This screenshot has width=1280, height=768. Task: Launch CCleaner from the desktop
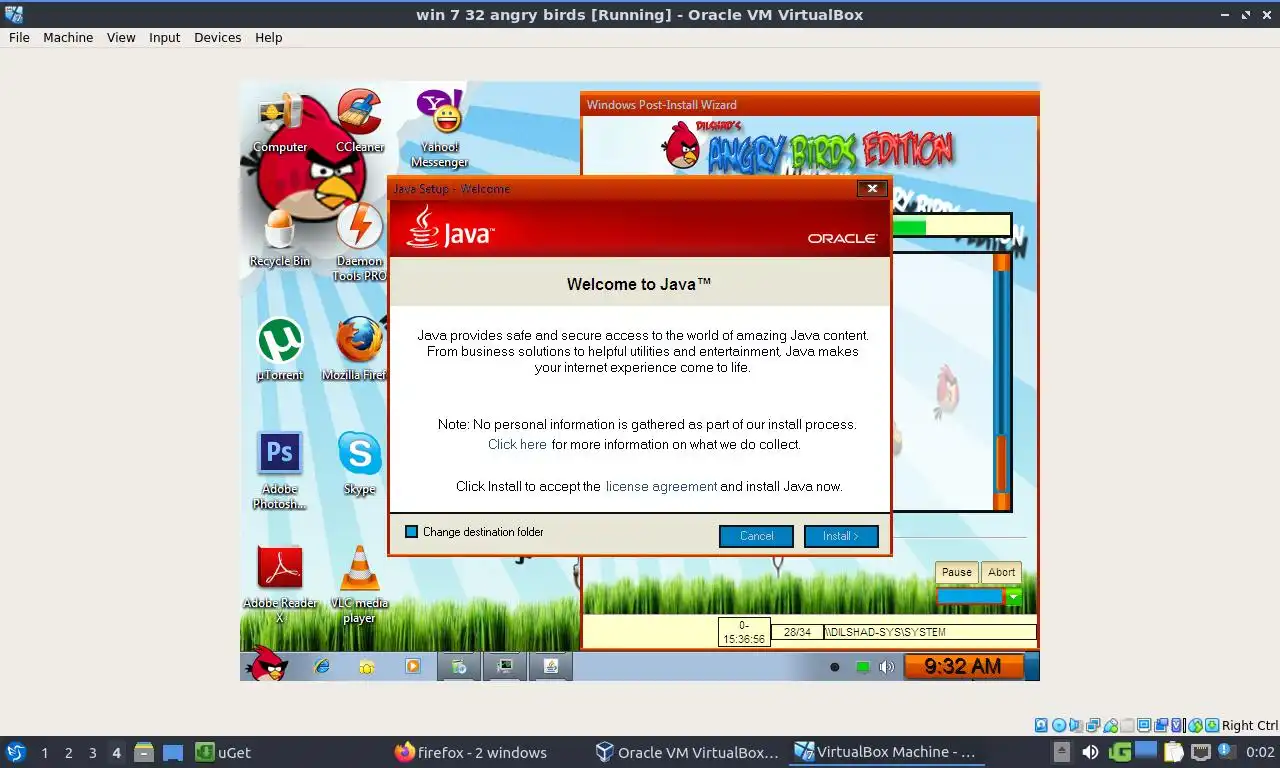tap(359, 123)
